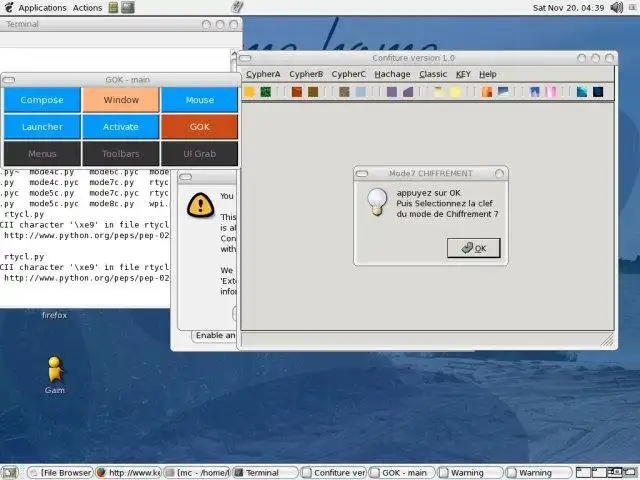The height and width of the screenshot is (480, 640).
Task: Select the Mouse button in GOK
Action: coord(200,100)
